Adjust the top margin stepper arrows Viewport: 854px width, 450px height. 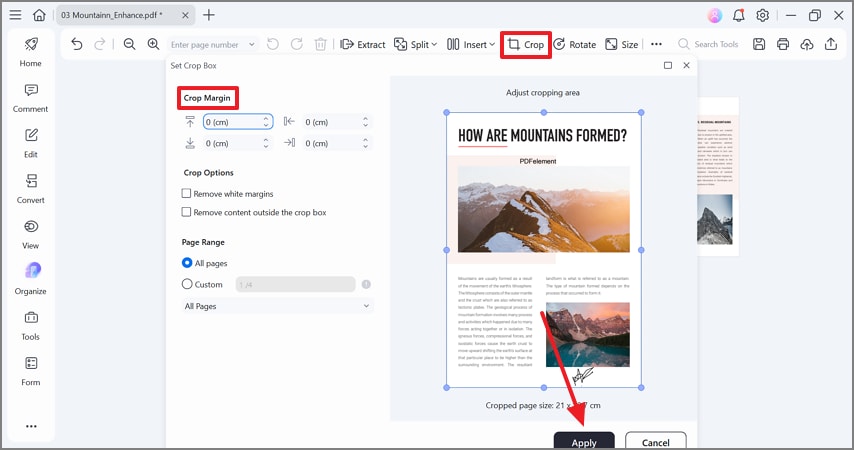pyautogui.click(x=266, y=121)
